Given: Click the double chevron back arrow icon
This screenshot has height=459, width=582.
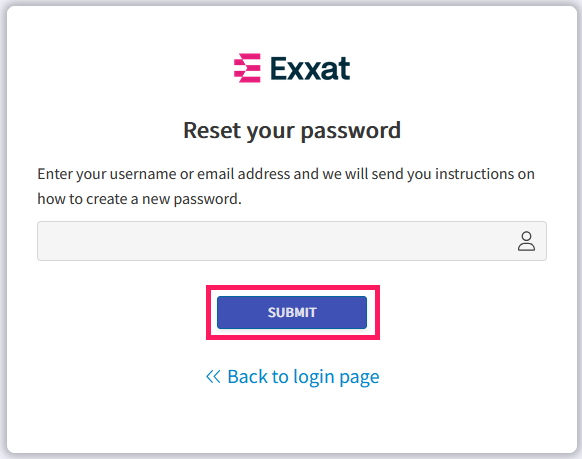Looking at the screenshot, I should point(213,376).
